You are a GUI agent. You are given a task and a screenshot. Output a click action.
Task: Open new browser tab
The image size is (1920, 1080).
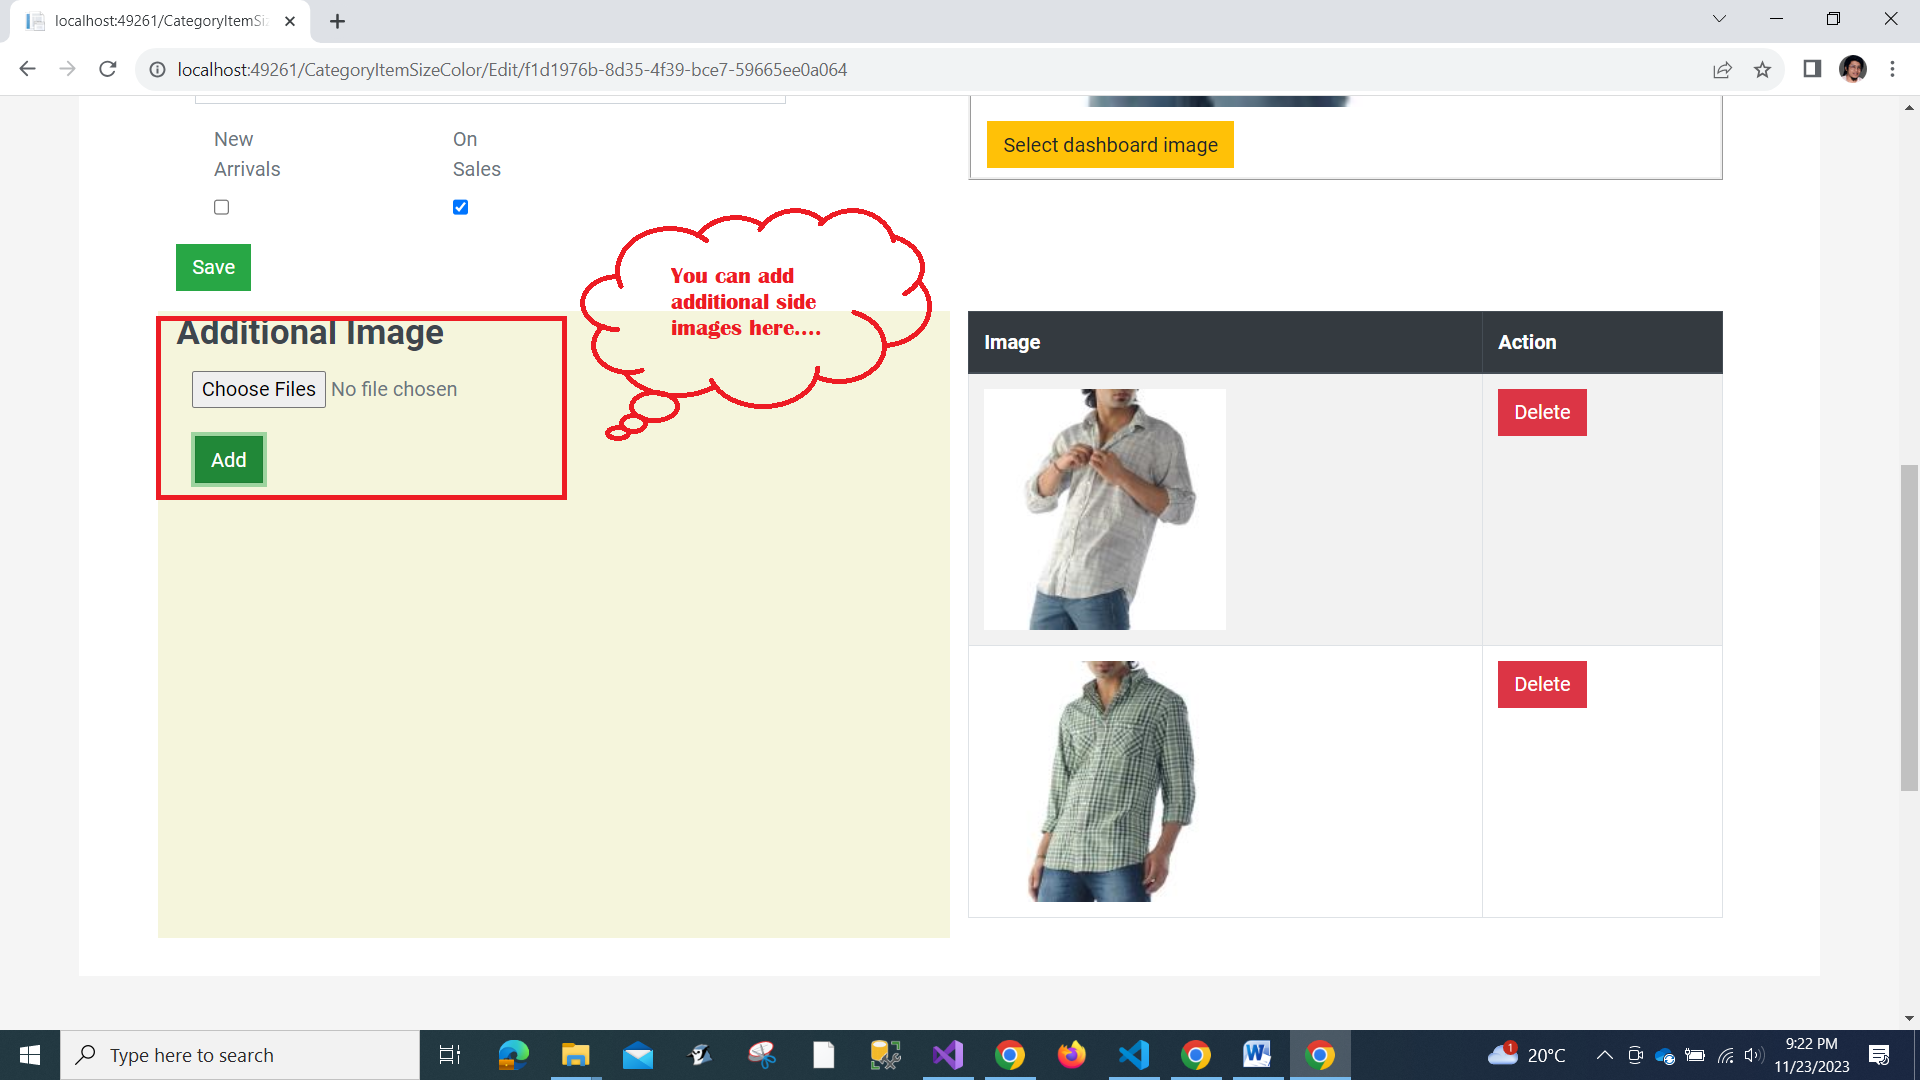337,21
